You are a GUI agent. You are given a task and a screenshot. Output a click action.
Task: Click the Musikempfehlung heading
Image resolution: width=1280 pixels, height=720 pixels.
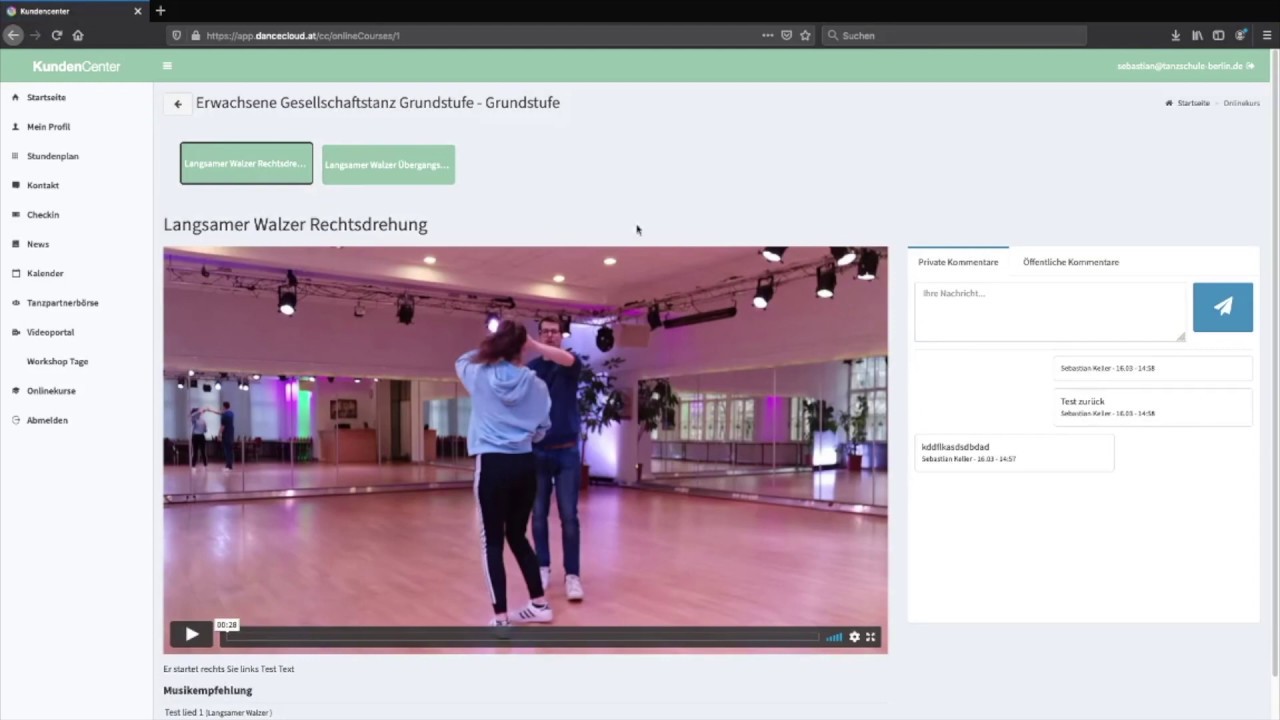pos(208,690)
